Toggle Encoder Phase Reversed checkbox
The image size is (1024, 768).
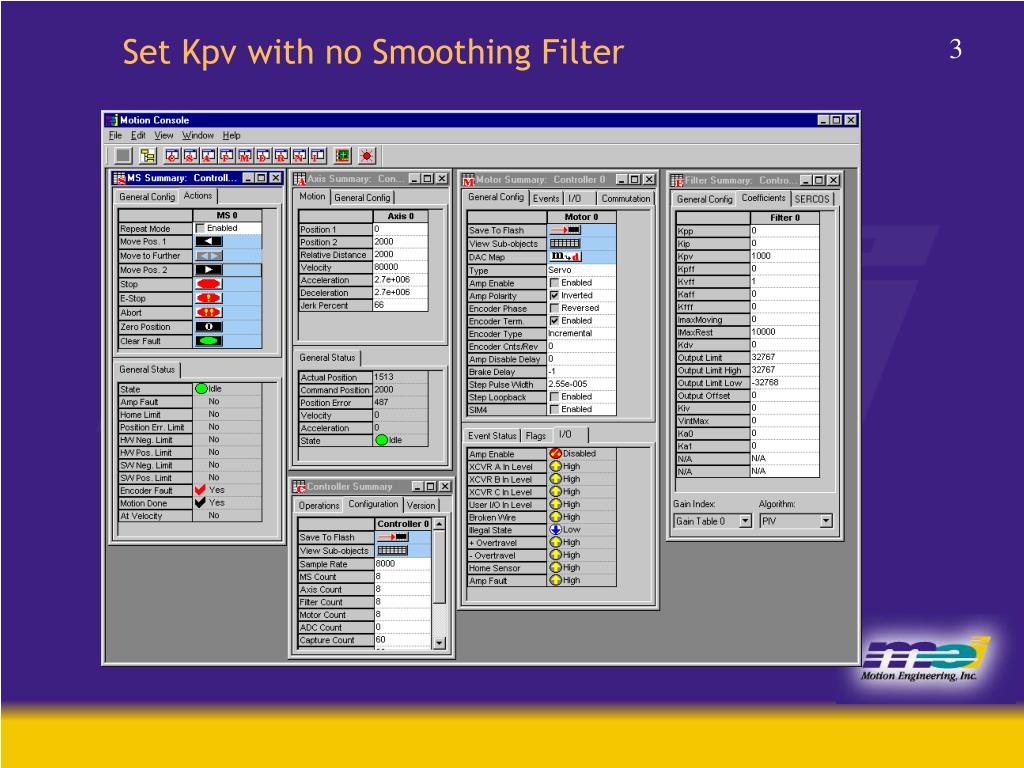554,308
